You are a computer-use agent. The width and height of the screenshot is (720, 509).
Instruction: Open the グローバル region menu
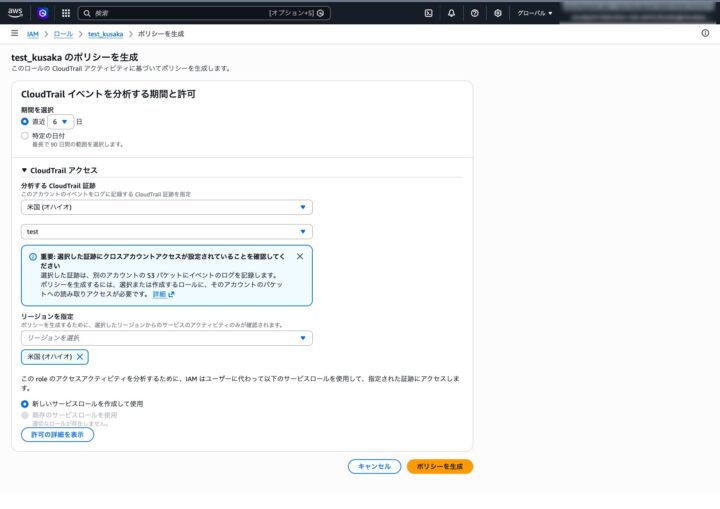[535, 13]
